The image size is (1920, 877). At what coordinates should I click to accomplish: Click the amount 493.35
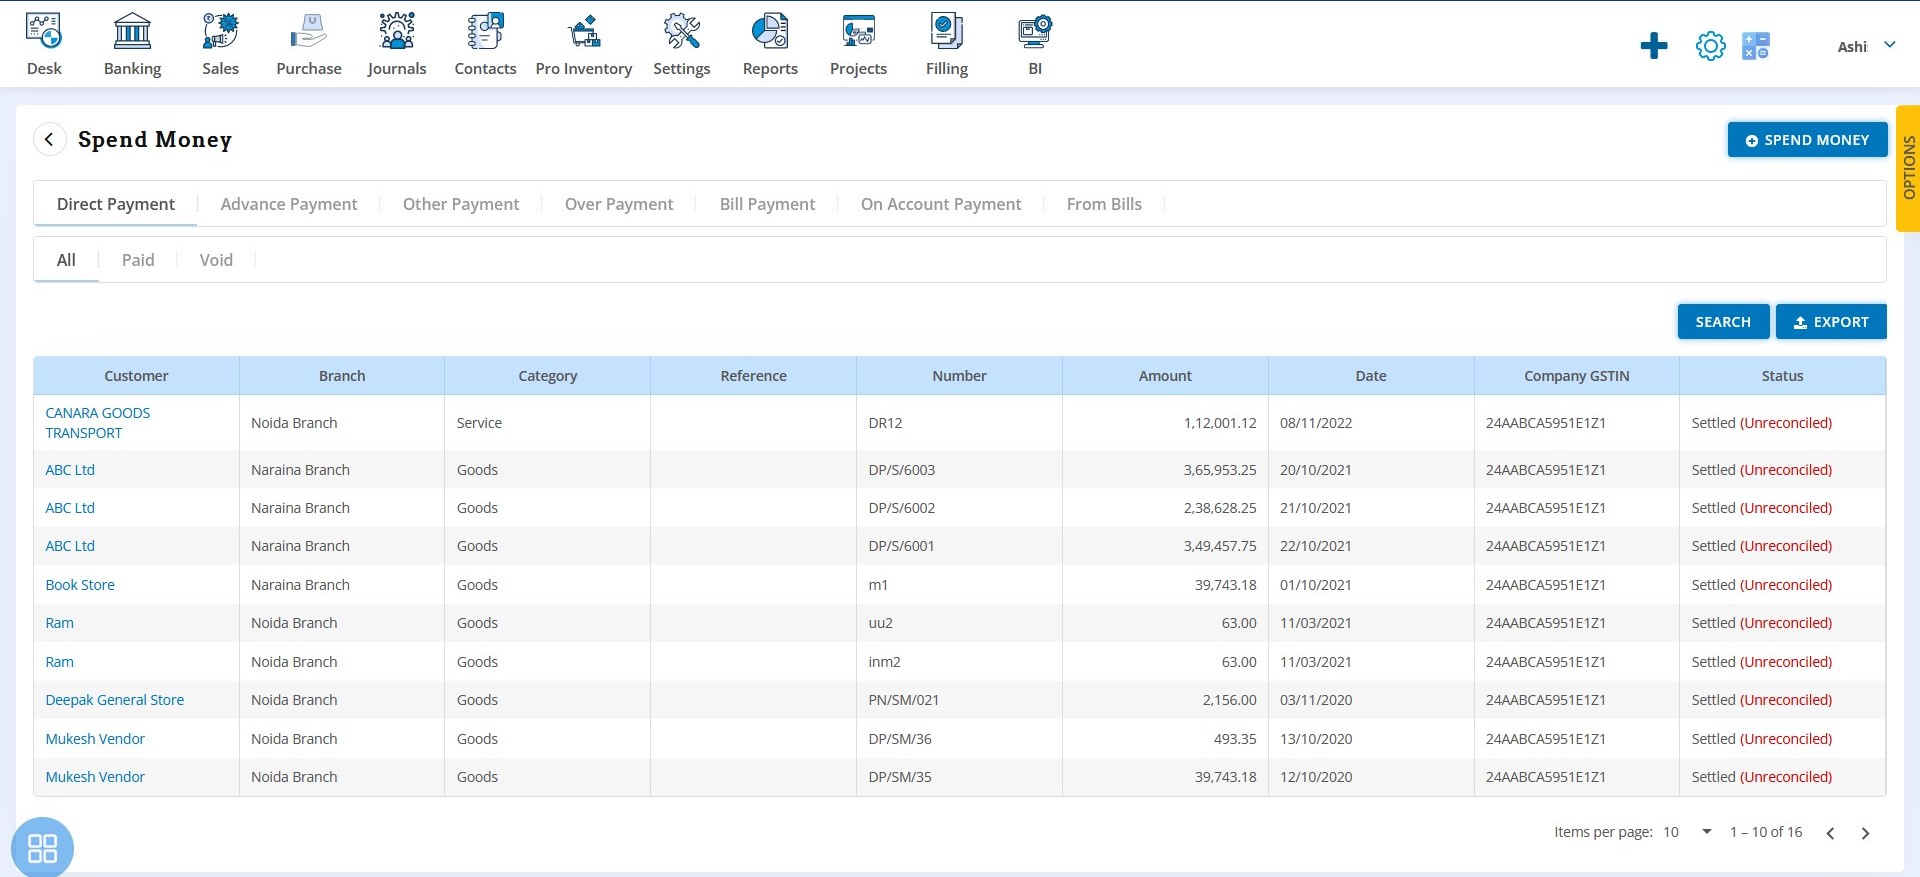[1235, 739]
